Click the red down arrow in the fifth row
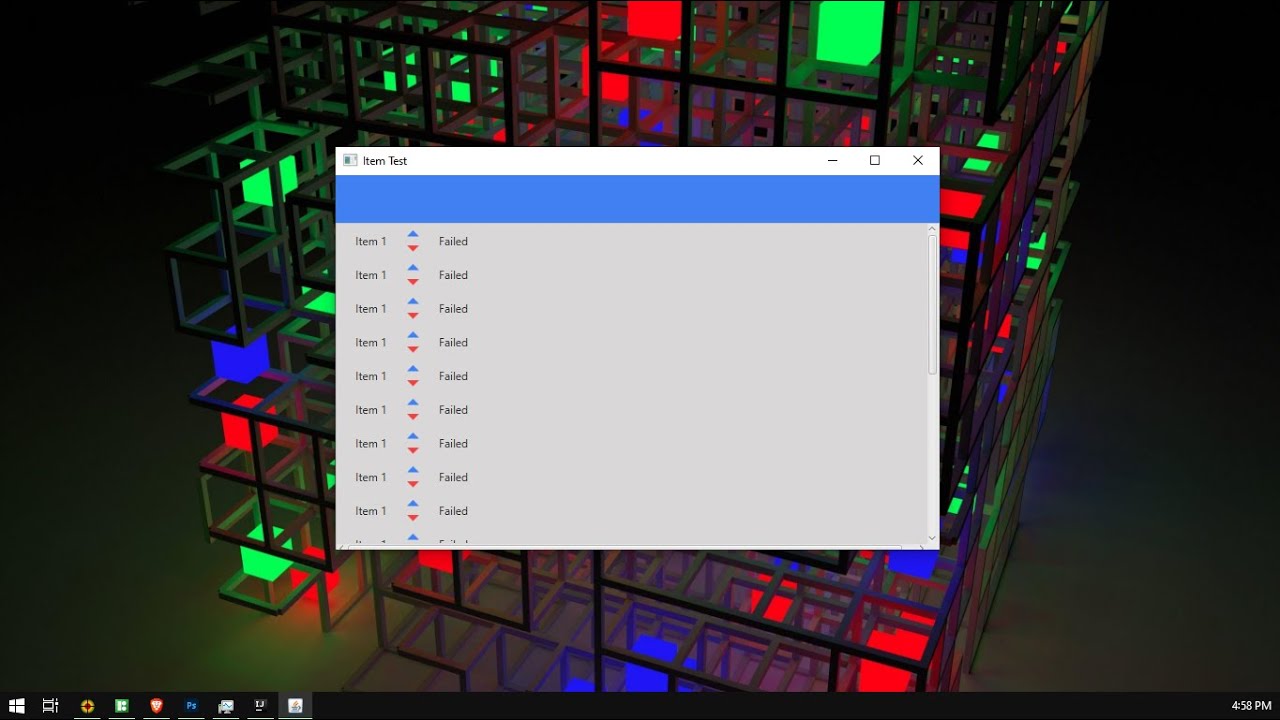 click(413, 383)
